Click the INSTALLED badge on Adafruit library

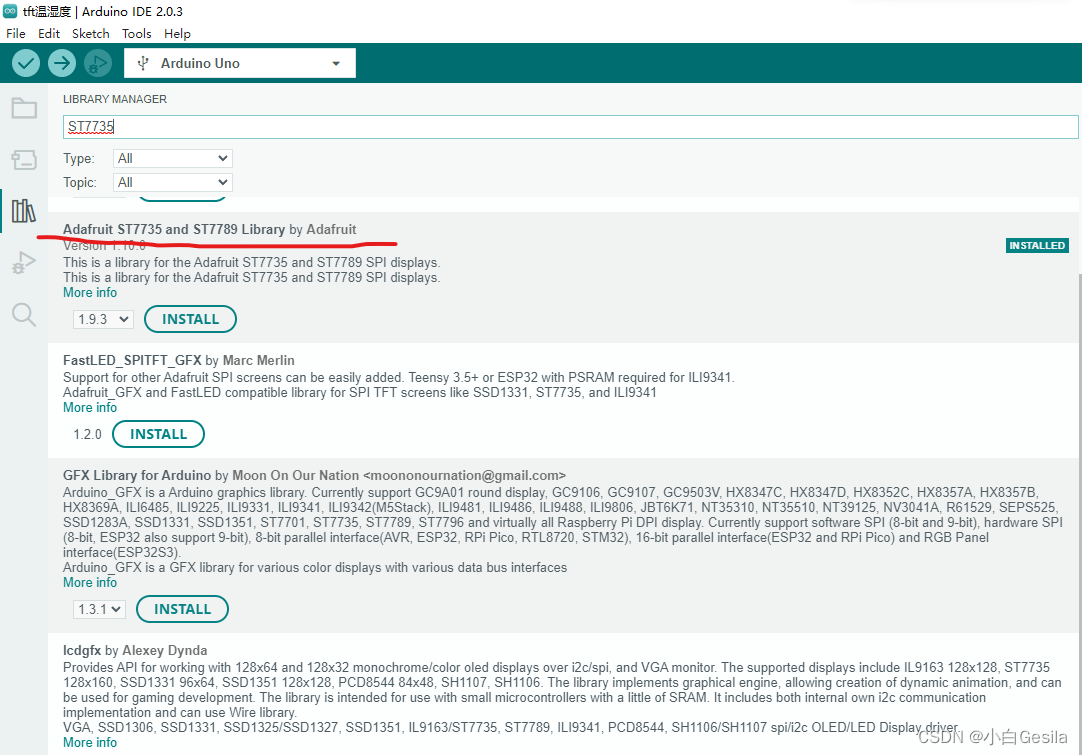(1037, 246)
